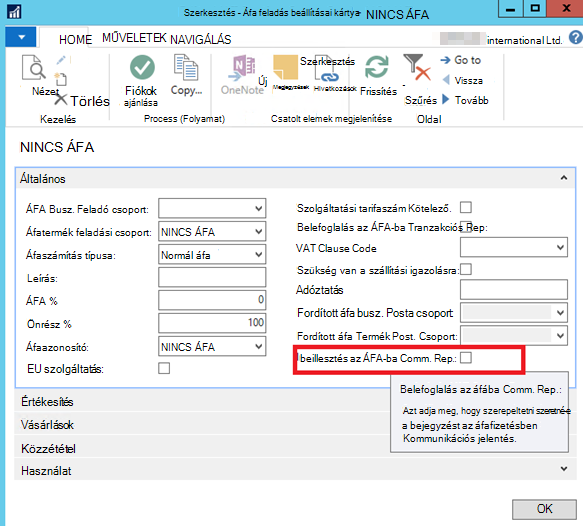This screenshot has width=583, height=526.
Task: Toggle Szolgáltatási tarifaszám Kötelező checkbox
Action: pyautogui.click(x=466, y=207)
